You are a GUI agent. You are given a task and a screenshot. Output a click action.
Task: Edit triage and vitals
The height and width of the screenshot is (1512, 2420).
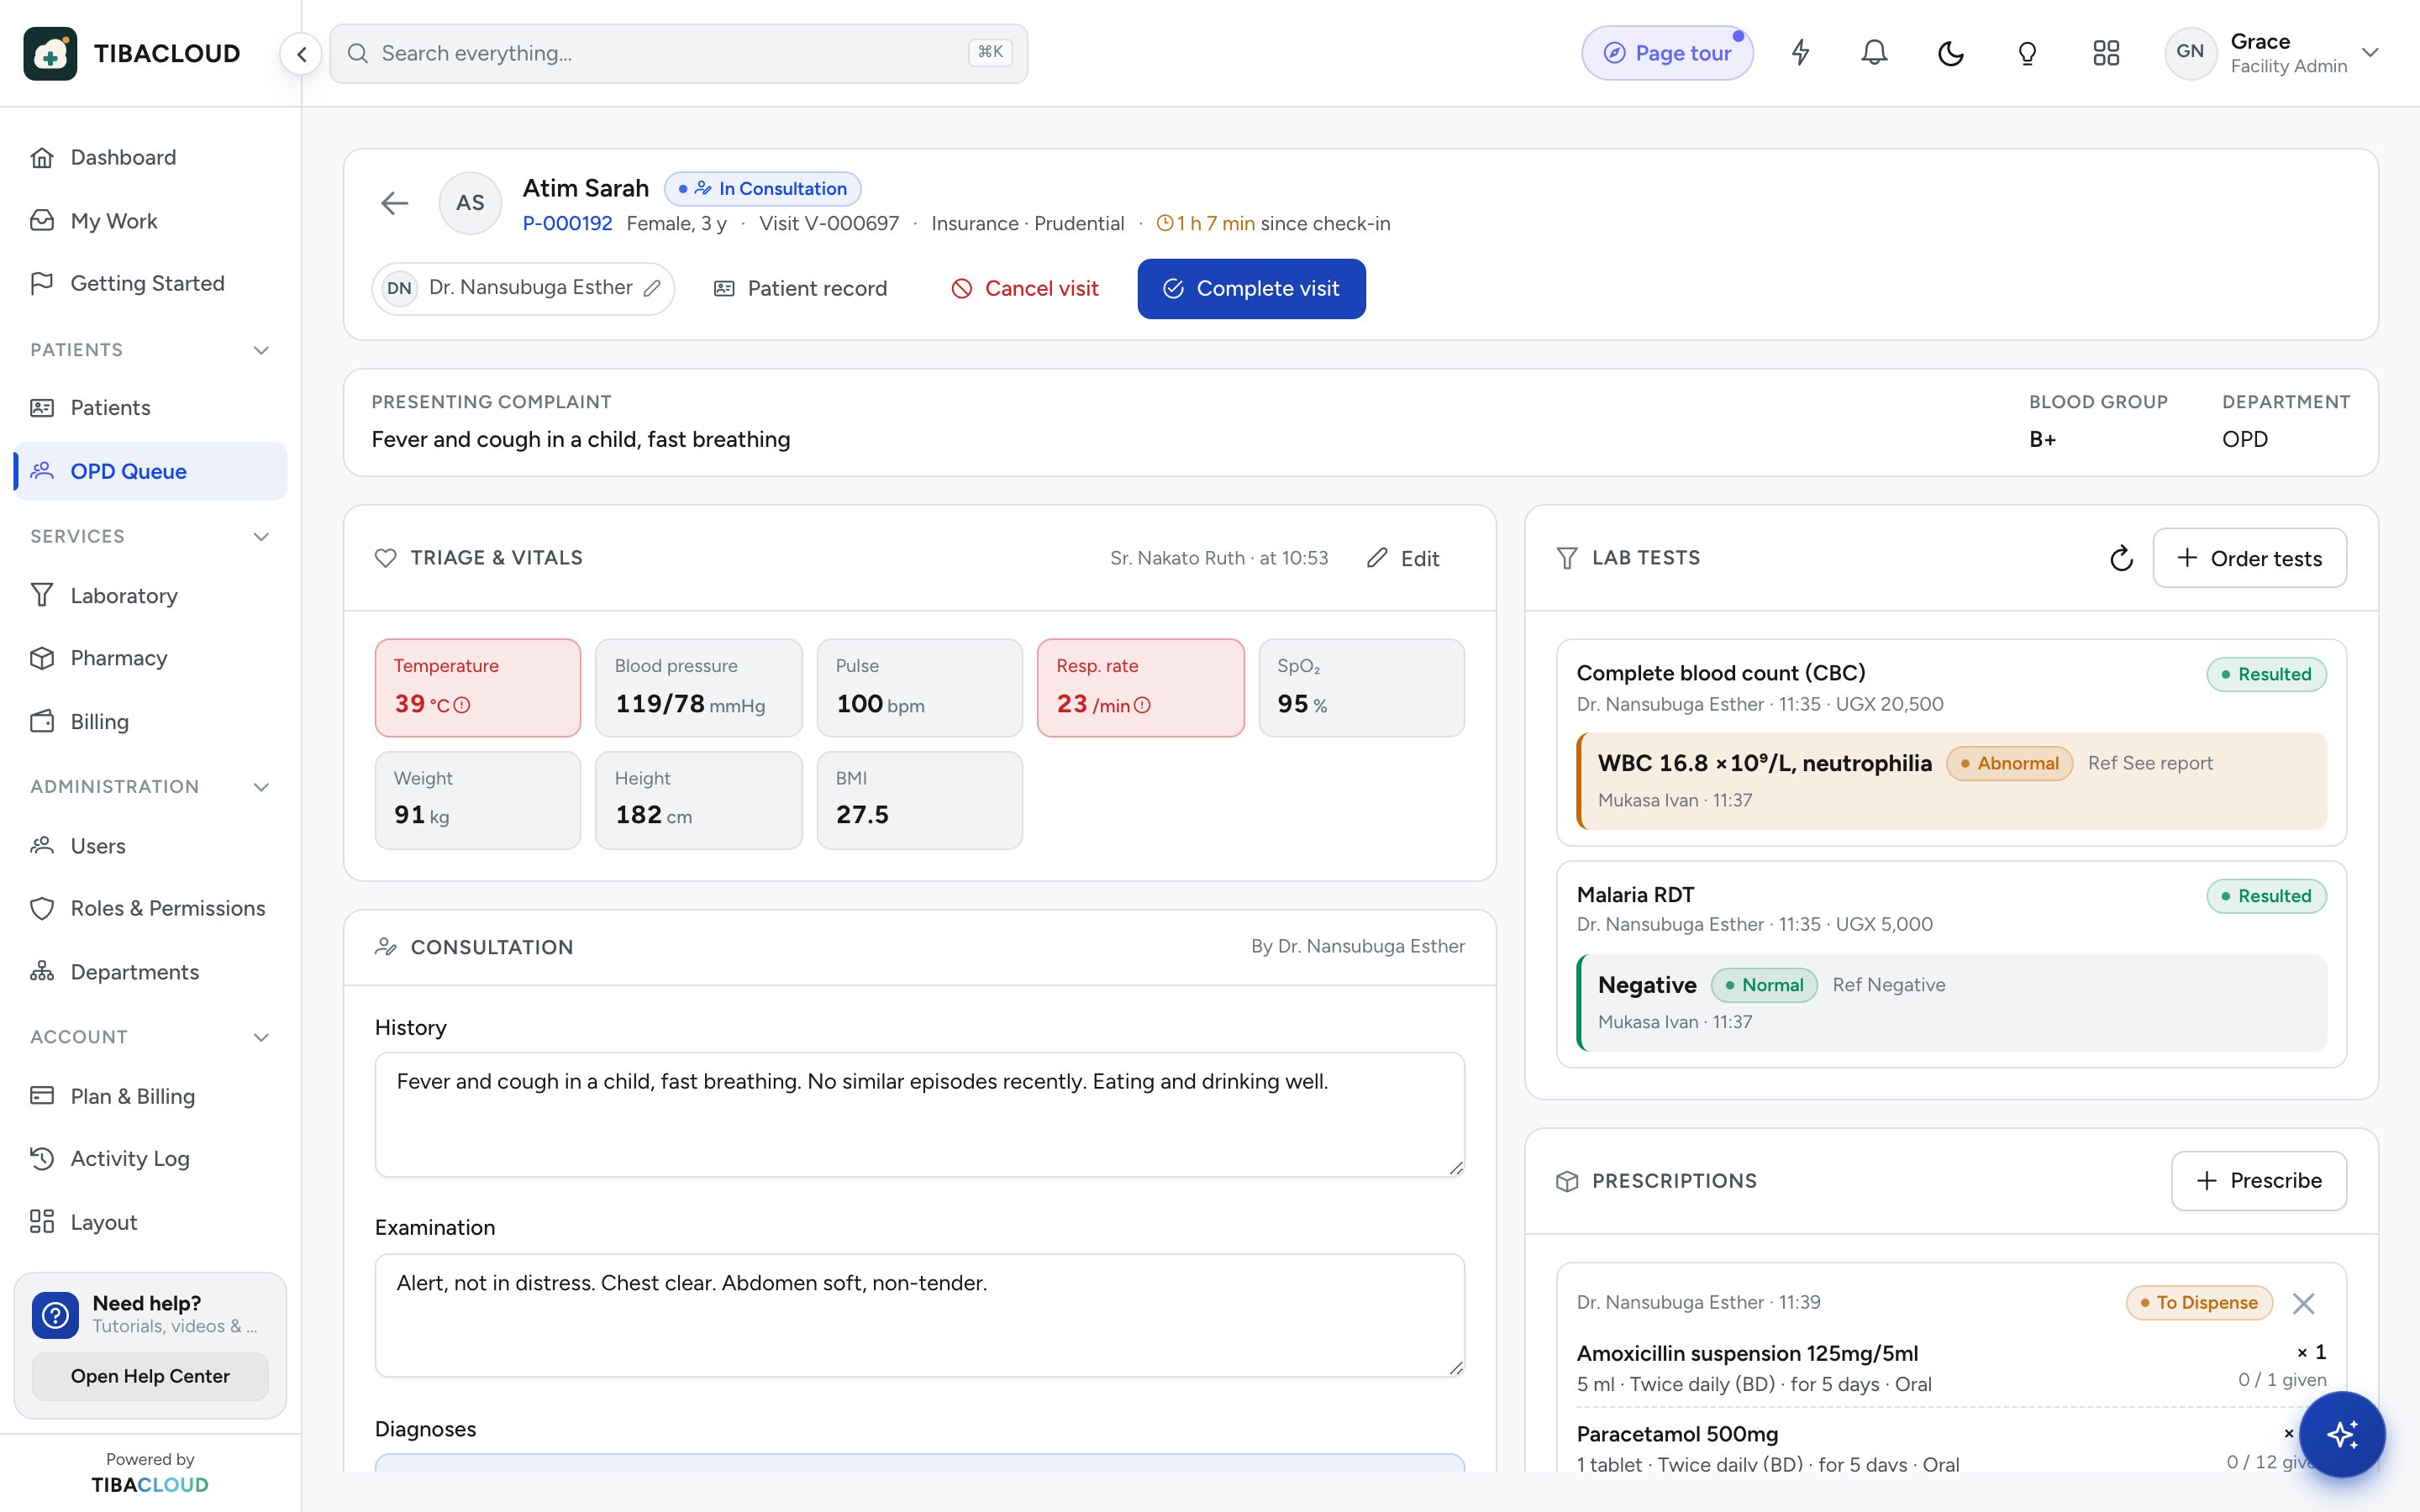click(x=1403, y=558)
